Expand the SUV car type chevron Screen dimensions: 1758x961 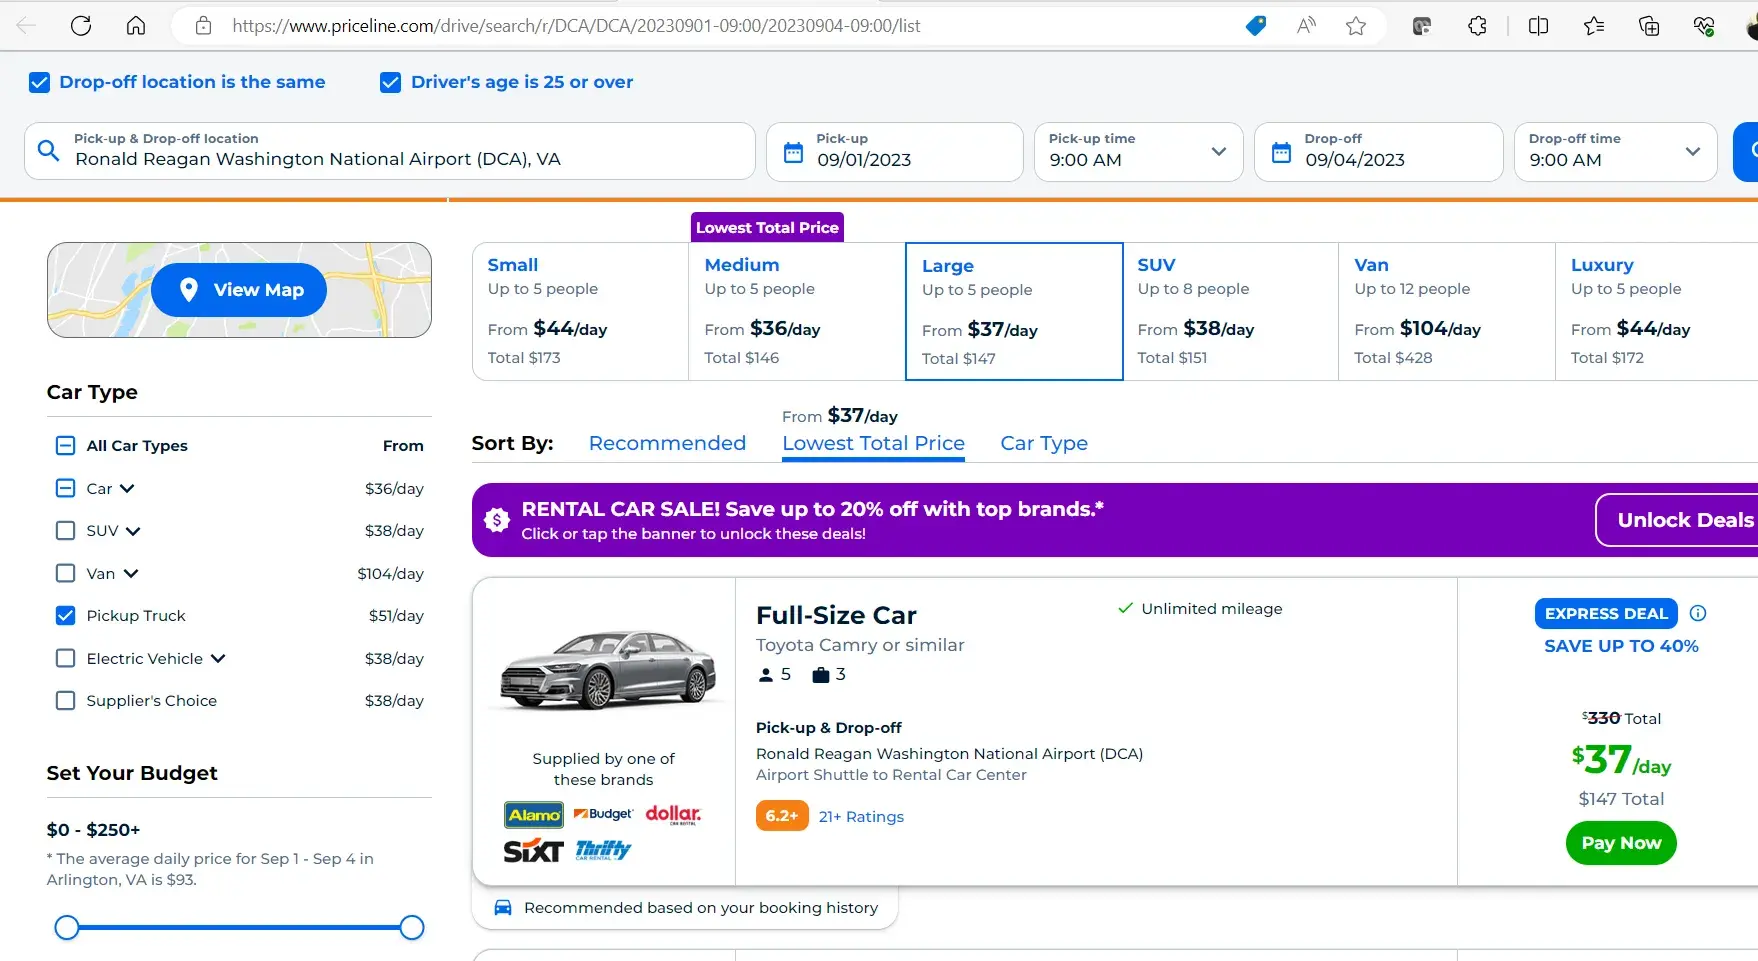click(x=133, y=531)
